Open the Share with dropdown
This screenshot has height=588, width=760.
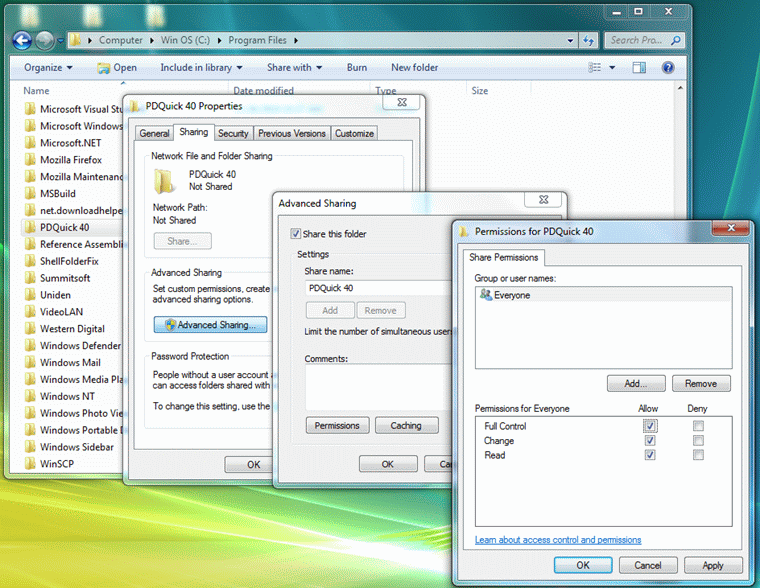(x=294, y=68)
